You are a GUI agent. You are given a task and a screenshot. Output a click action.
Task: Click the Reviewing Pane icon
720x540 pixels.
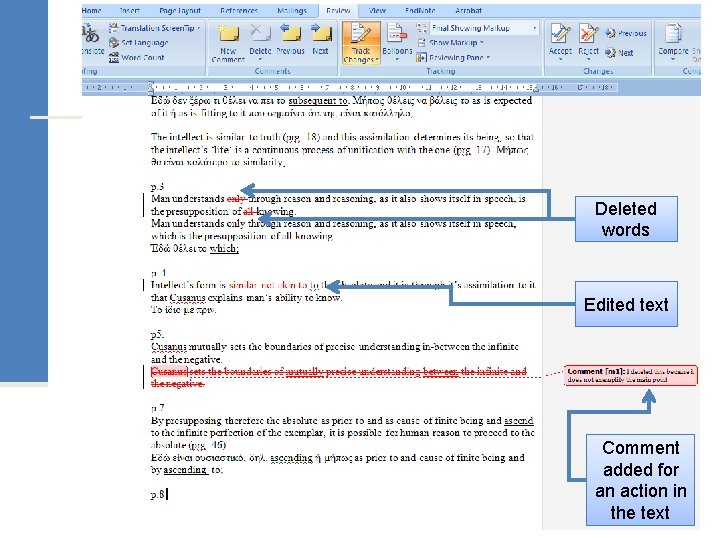pos(421,57)
